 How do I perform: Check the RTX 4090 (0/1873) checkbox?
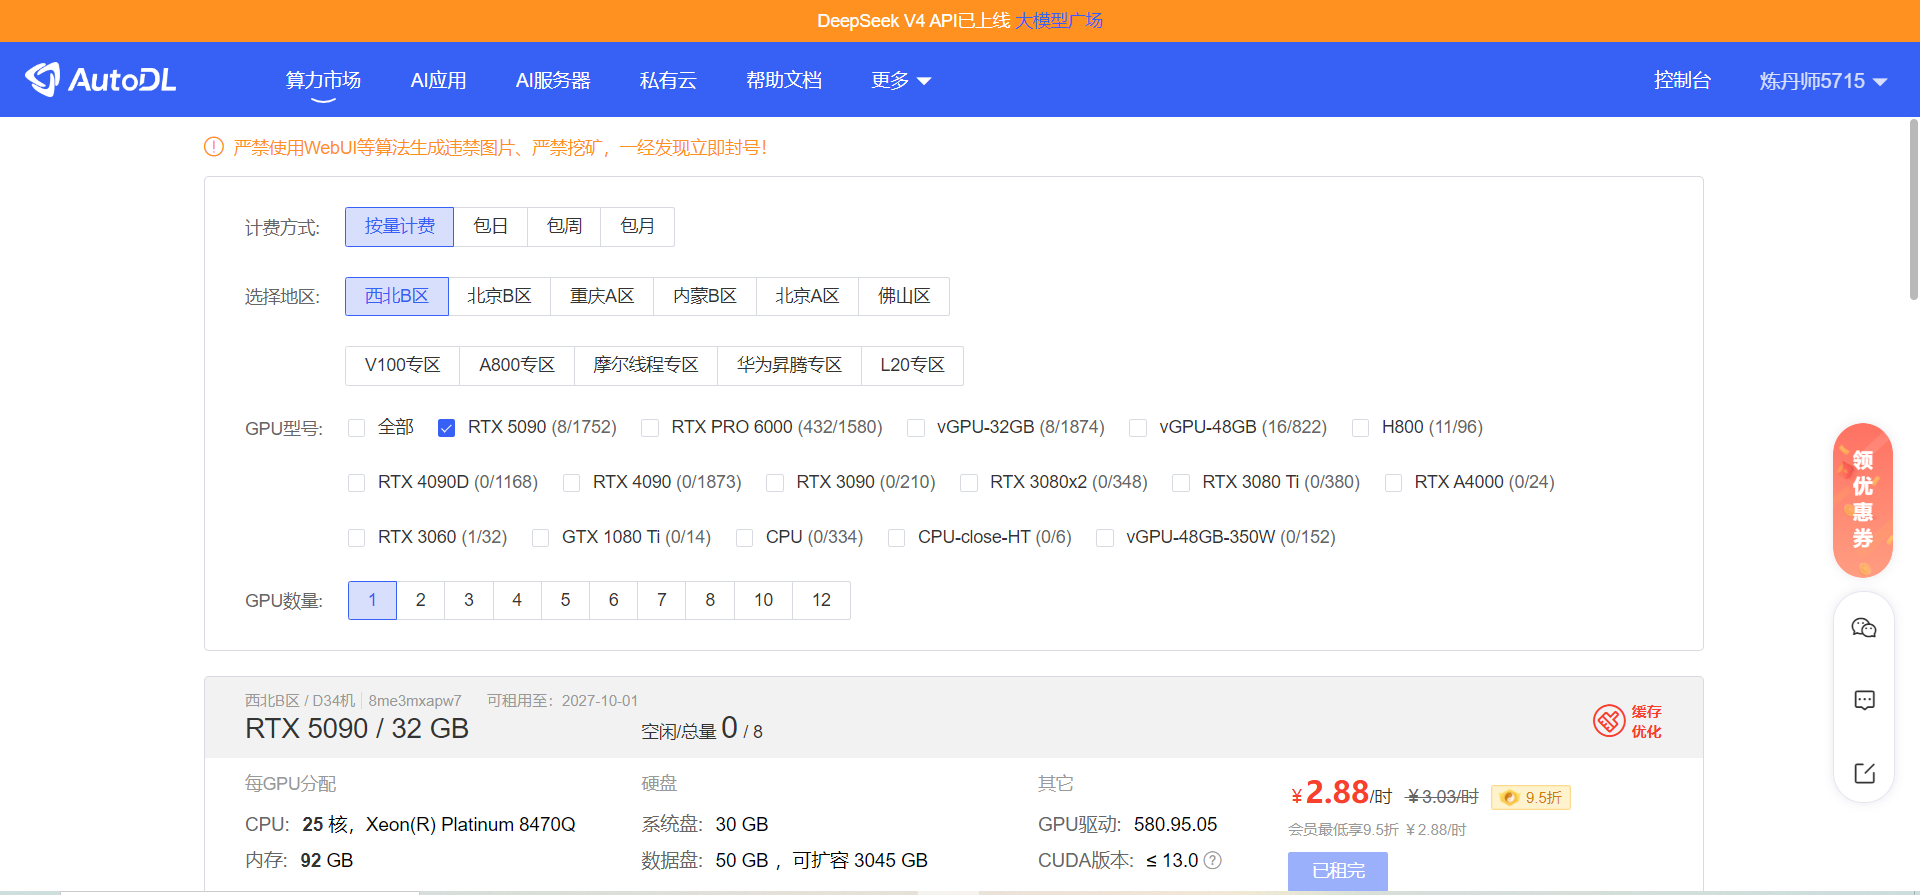click(571, 483)
